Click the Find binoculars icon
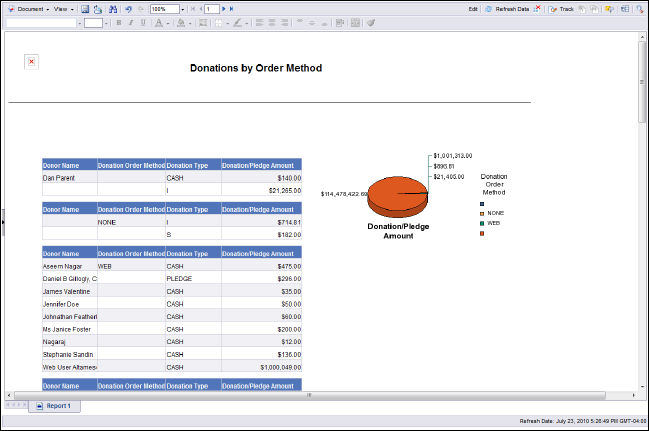 [x=113, y=8]
